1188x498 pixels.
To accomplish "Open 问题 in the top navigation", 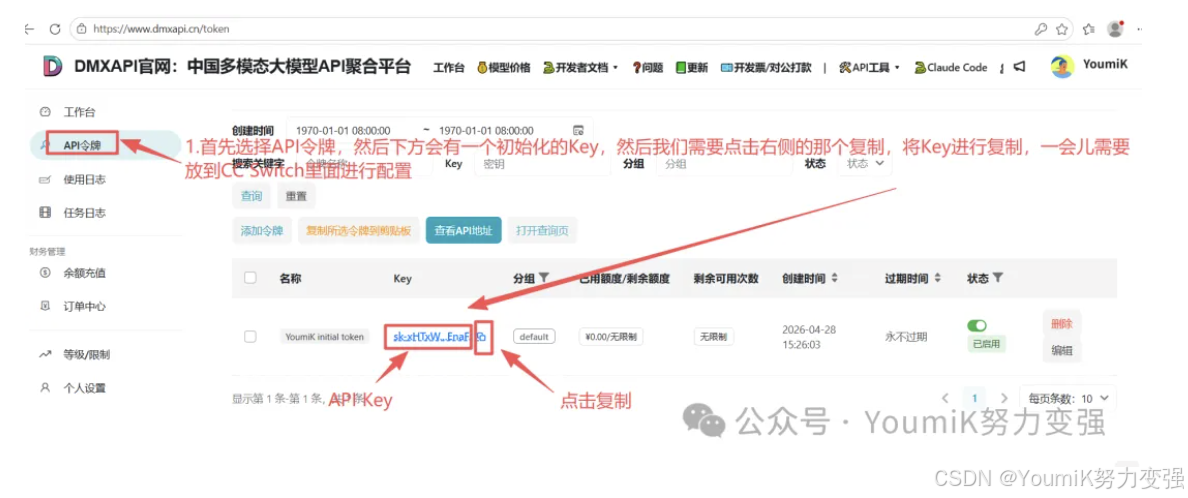I will [x=648, y=67].
